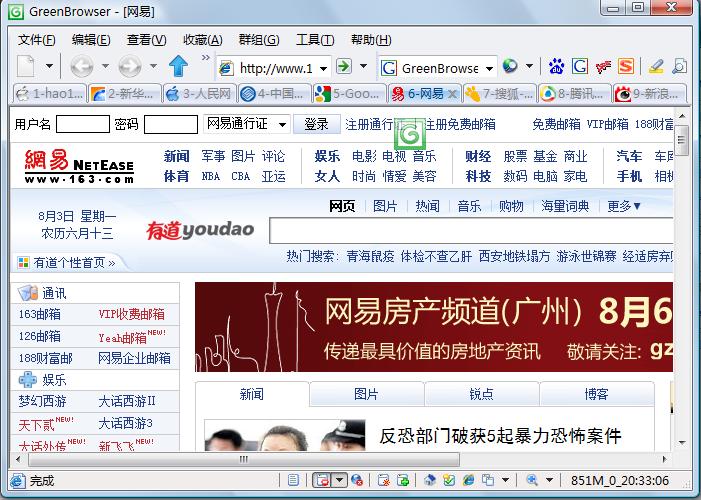Click the document page icon in status bar
Screen dimensions: 701x500
(x=293, y=480)
